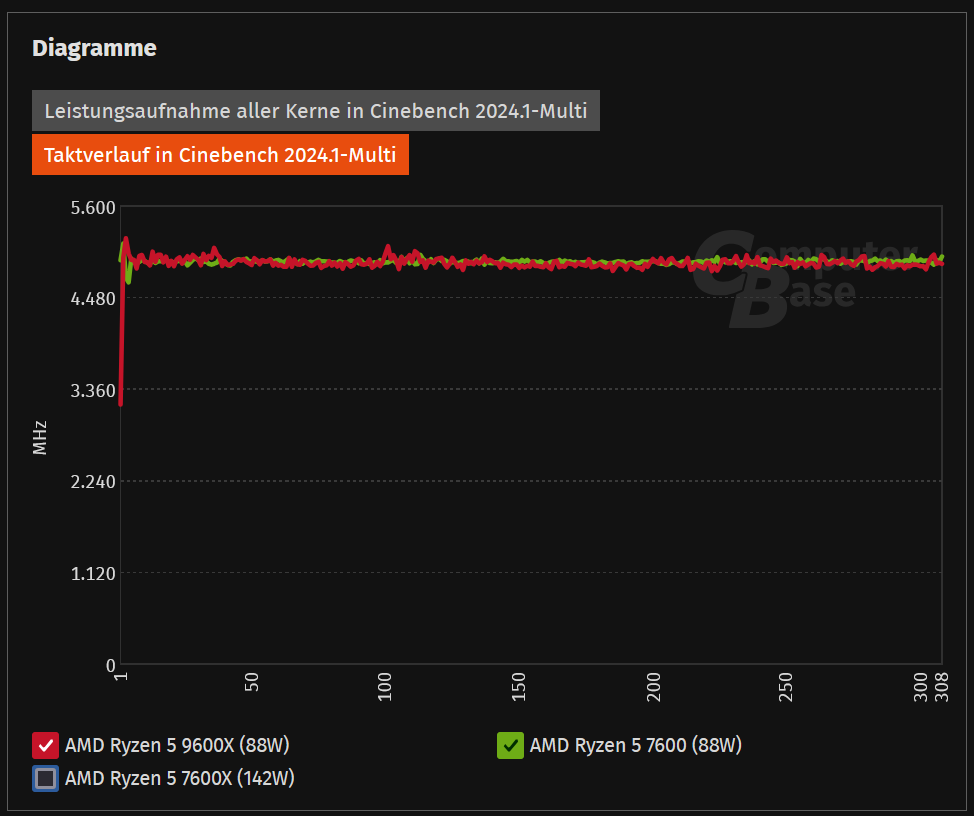Click the AMD Ryzen 5 9600X (88W) legend label
Viewport: 974px width, 816px height.
click(x=177, y=745)
